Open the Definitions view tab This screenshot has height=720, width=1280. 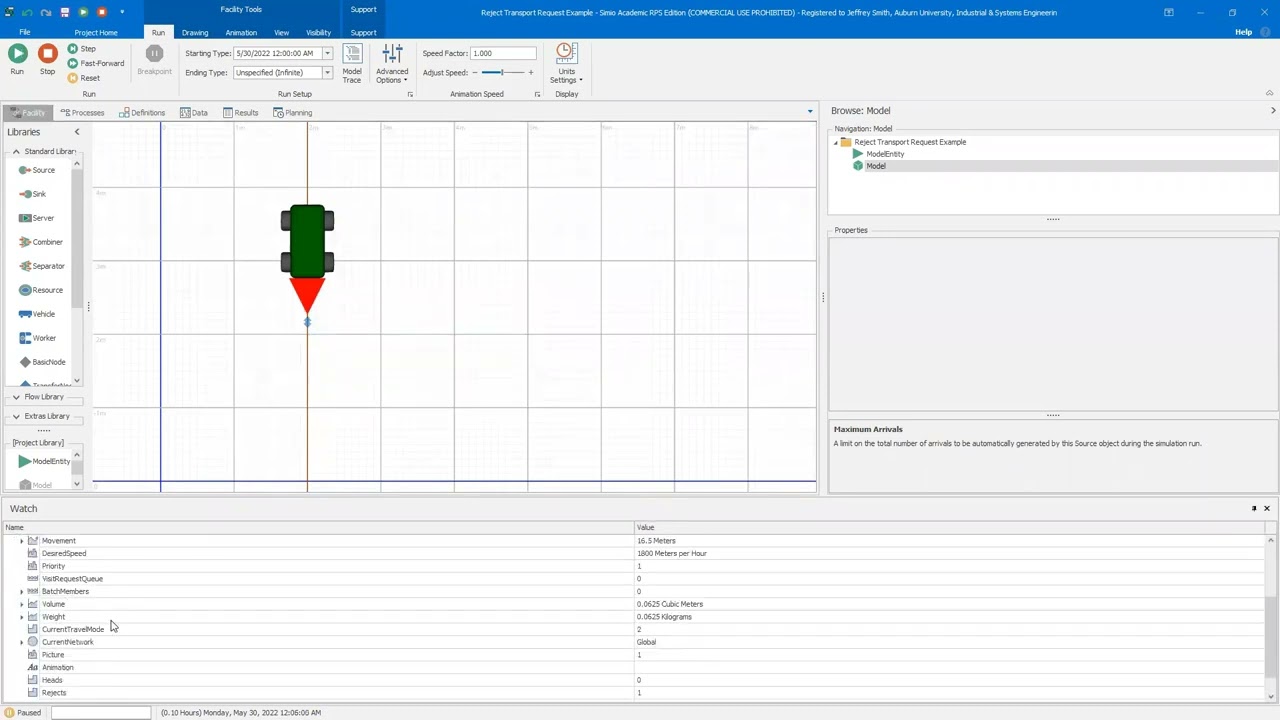click(x=142, y=112)
